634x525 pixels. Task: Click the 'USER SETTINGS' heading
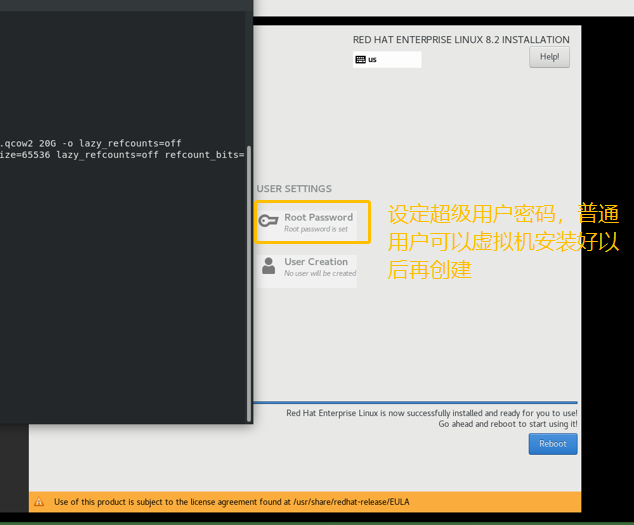click(294, 189)
